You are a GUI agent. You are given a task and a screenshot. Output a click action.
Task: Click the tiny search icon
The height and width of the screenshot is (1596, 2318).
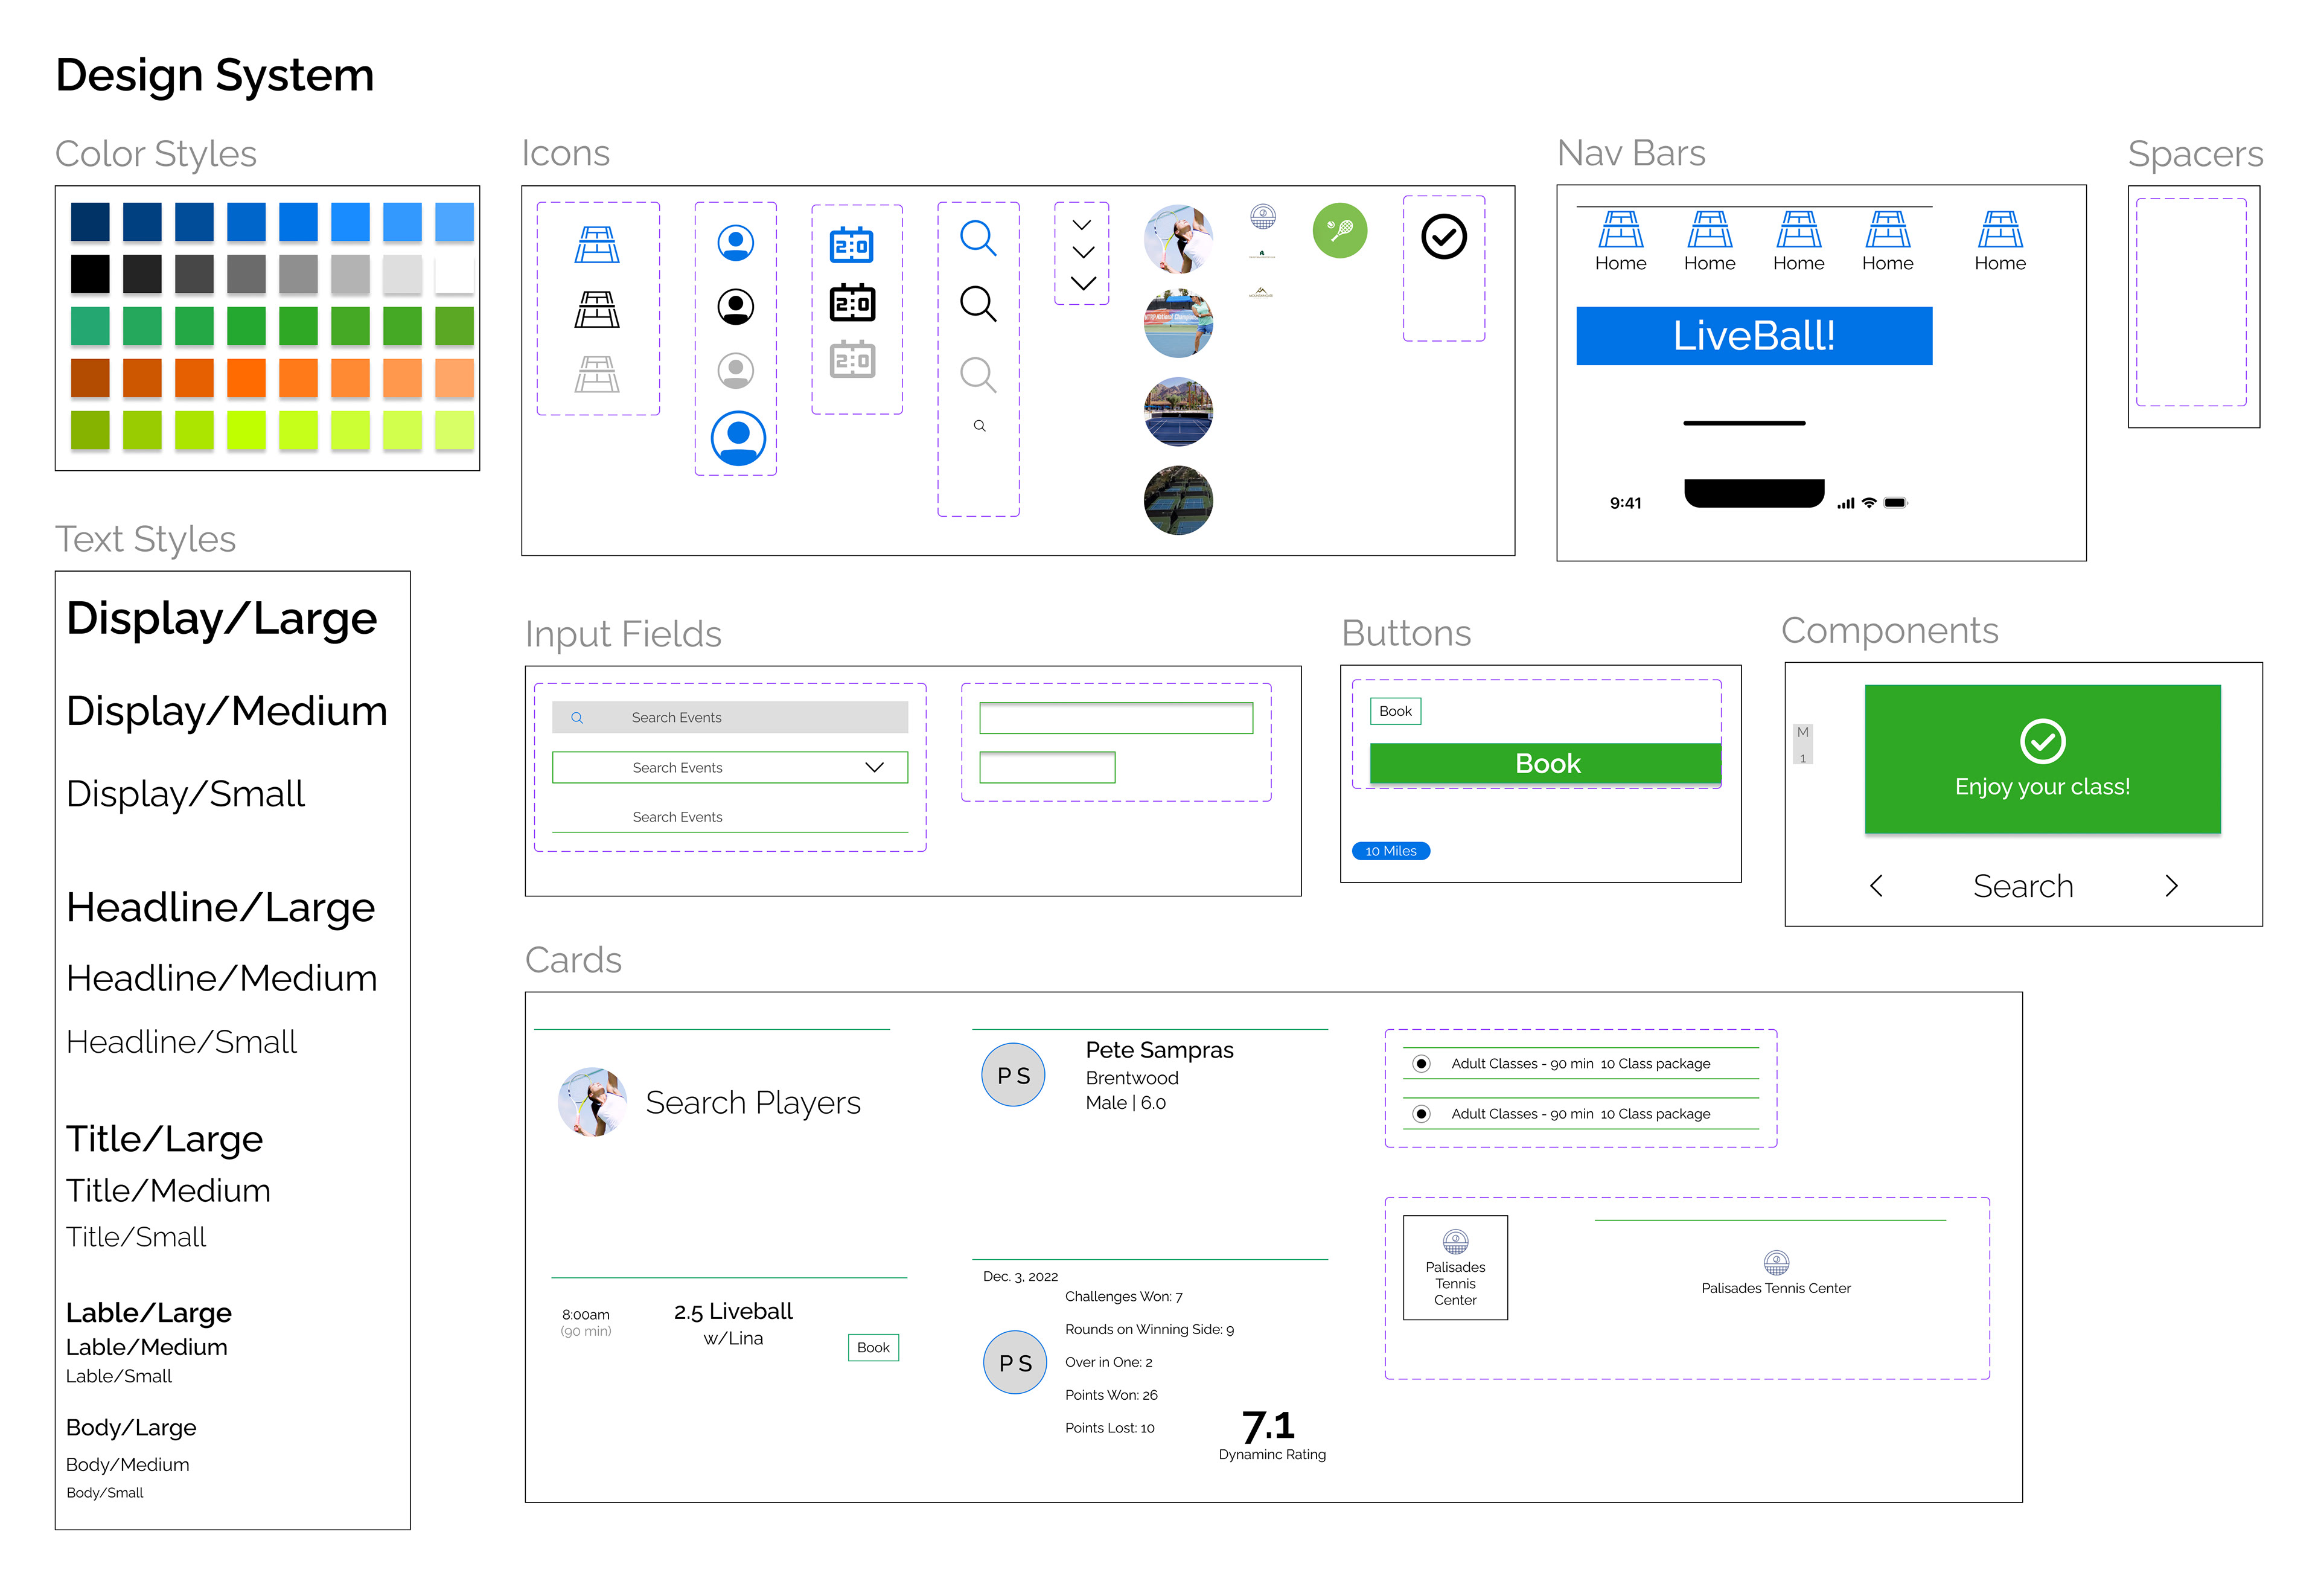click(979, 426)
